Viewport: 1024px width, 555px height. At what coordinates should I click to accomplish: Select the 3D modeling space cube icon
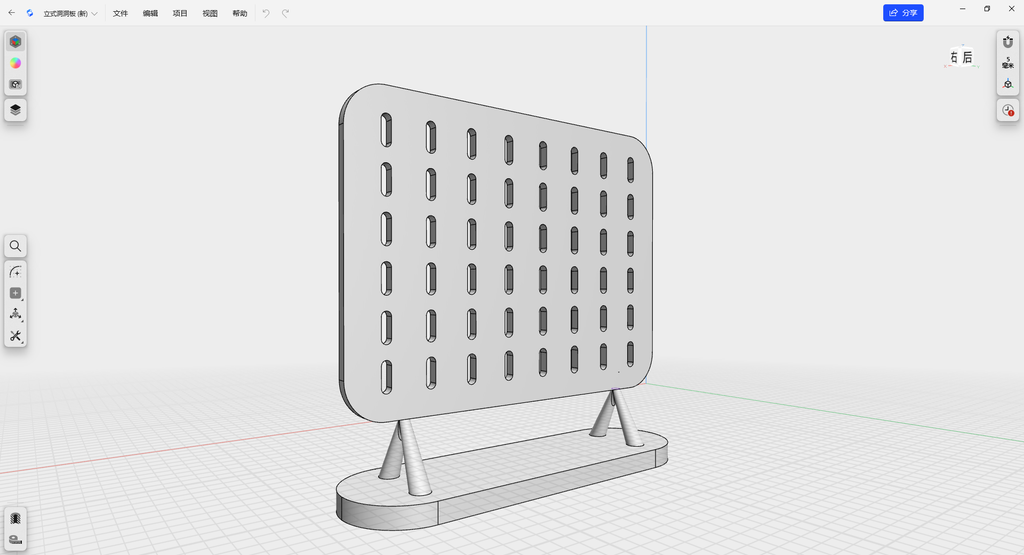tap(16, 42)
